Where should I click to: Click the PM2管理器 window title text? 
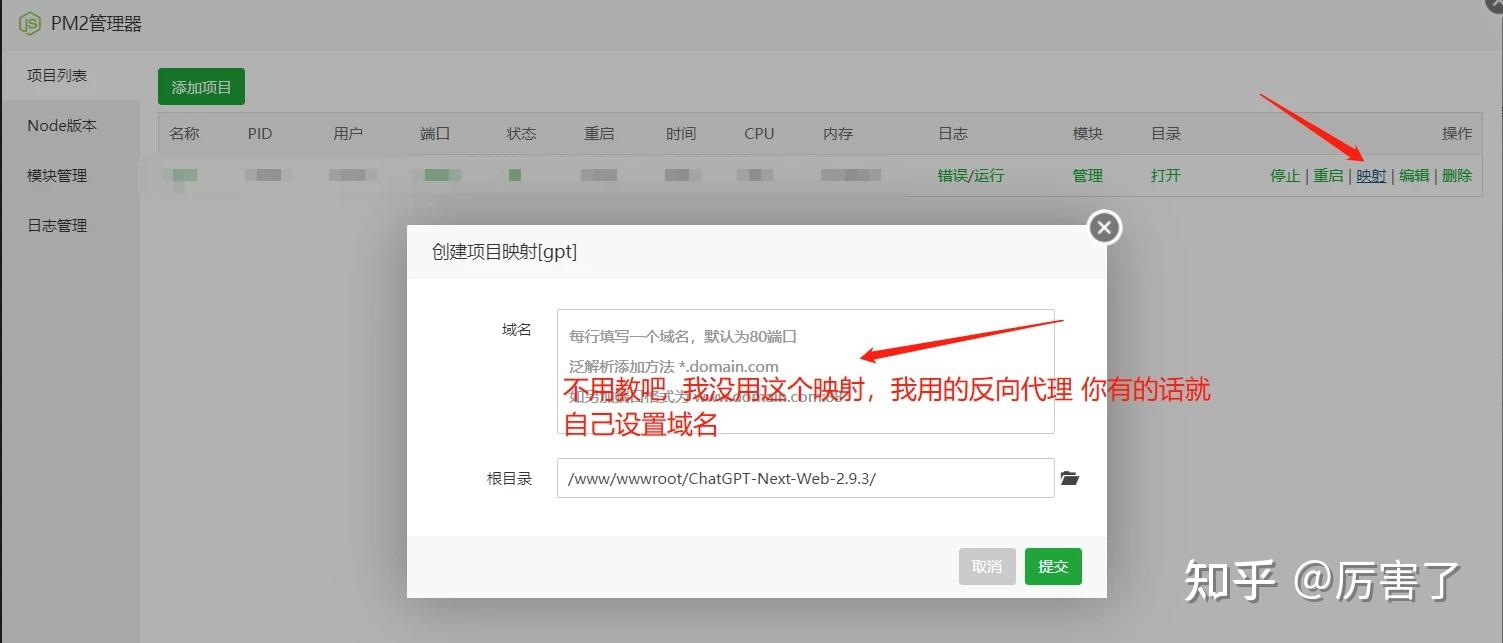click(97, 23)
